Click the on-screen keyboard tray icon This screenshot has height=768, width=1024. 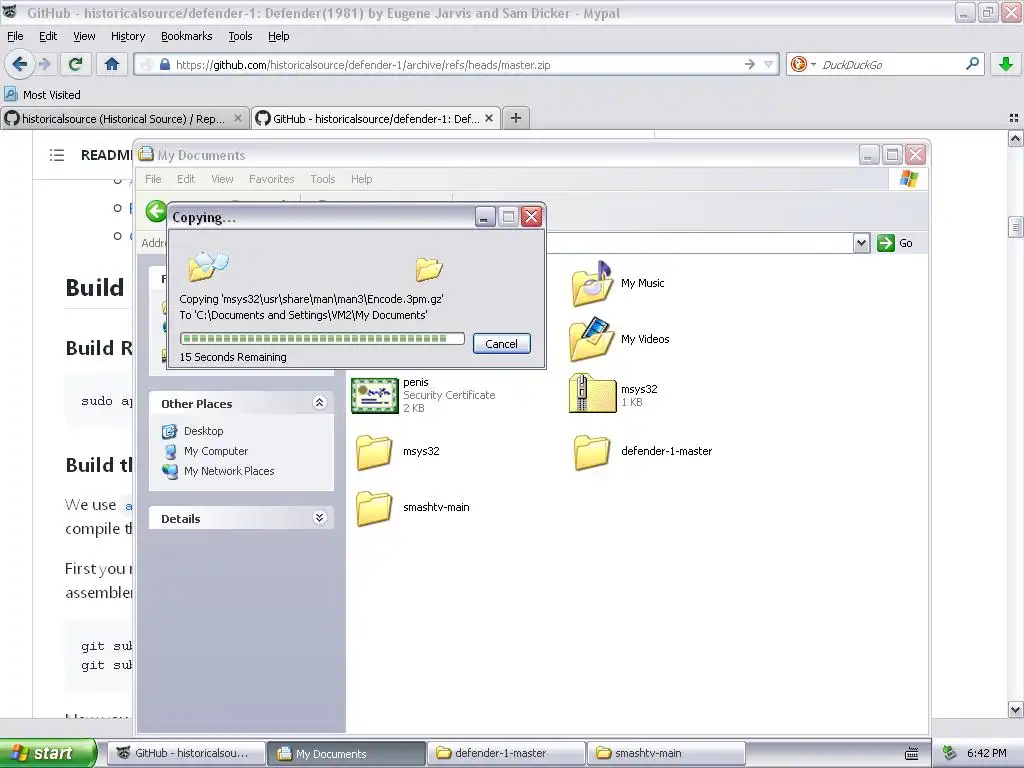pos(912,754)
